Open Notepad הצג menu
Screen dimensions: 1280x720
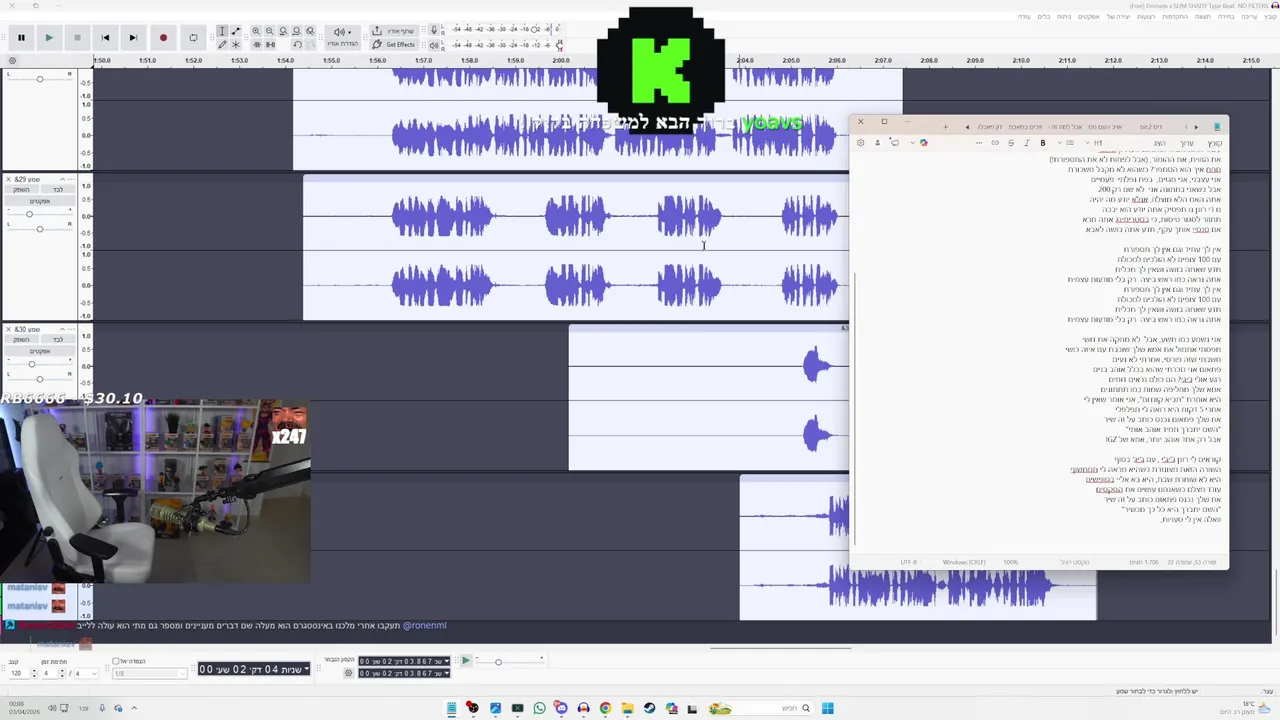click(1160, 143)
